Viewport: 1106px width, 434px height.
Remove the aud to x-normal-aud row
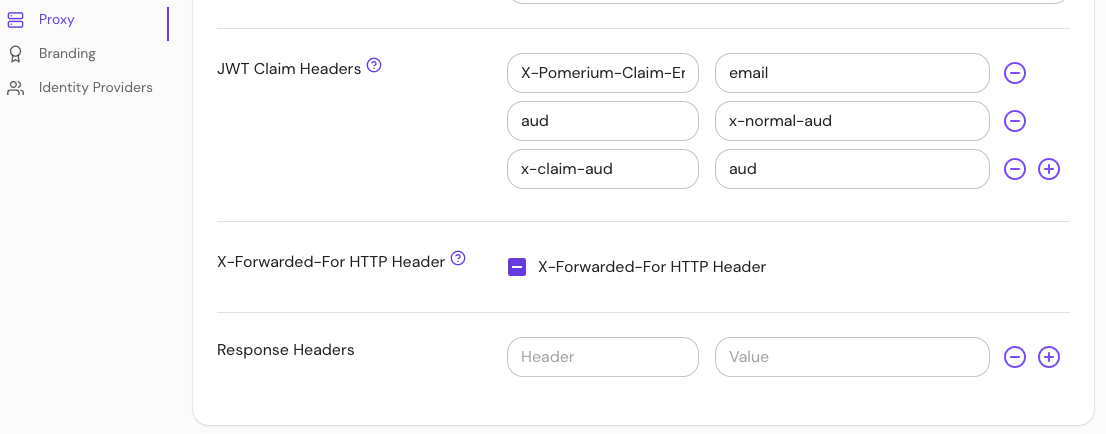(1015, 121)
